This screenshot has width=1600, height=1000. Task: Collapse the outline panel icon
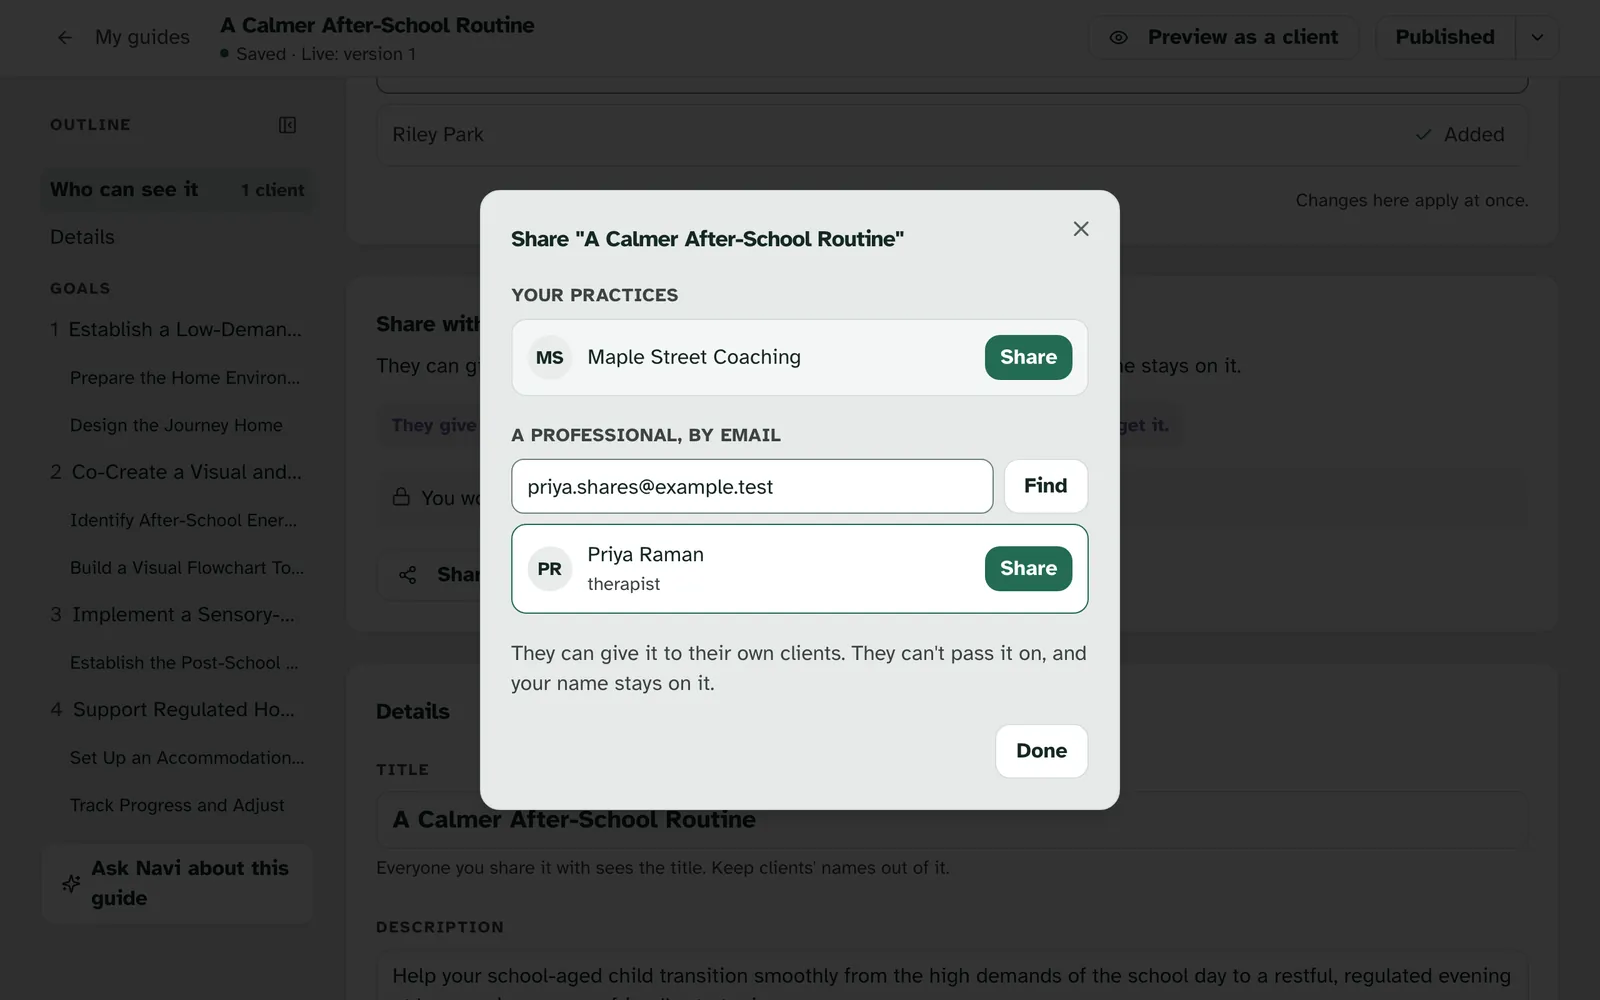(x=287, y=125)
